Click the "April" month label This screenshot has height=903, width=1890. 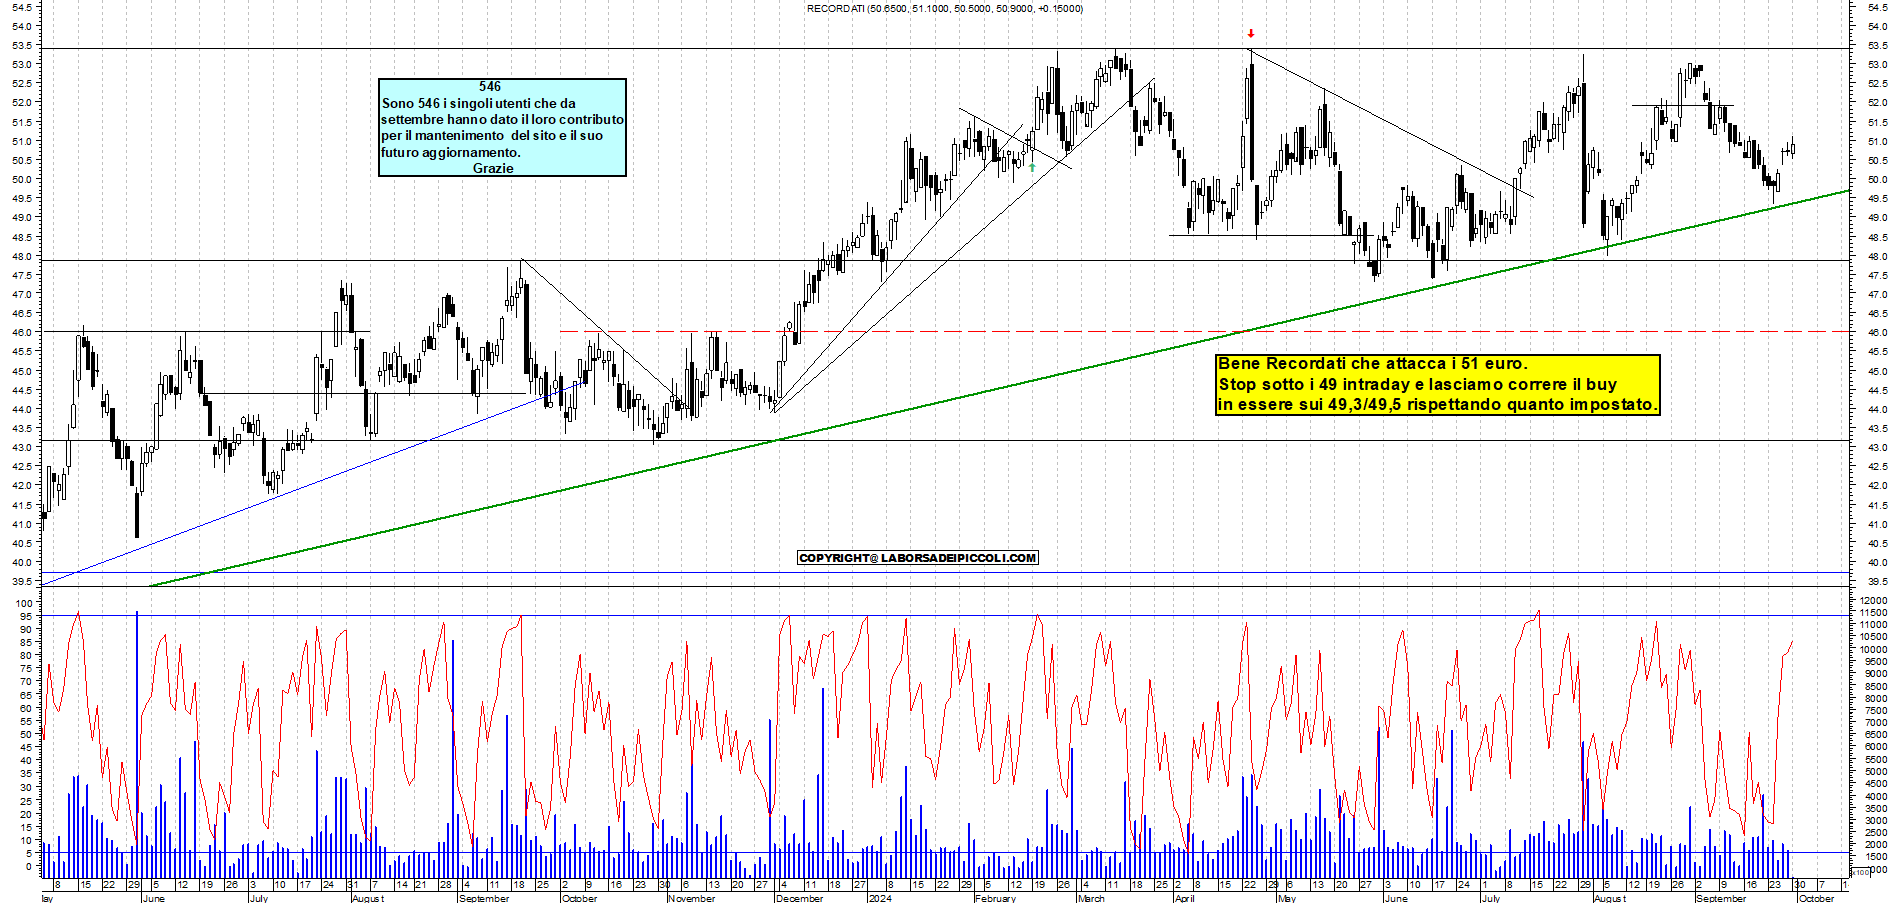click(x=1184, y=898)
